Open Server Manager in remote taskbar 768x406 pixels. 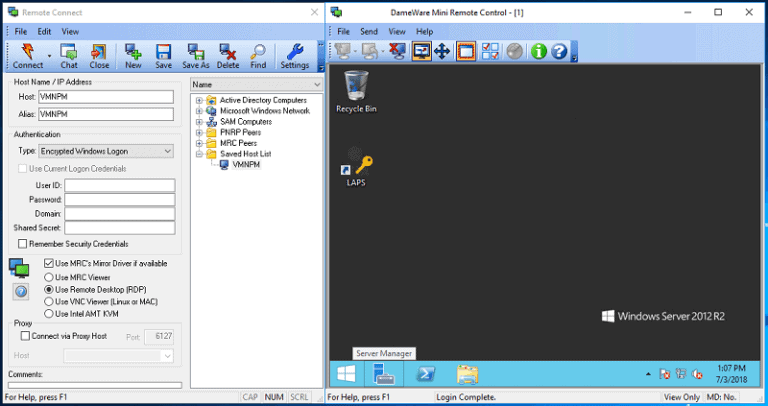pyautogui.click(x=384, y=374)
